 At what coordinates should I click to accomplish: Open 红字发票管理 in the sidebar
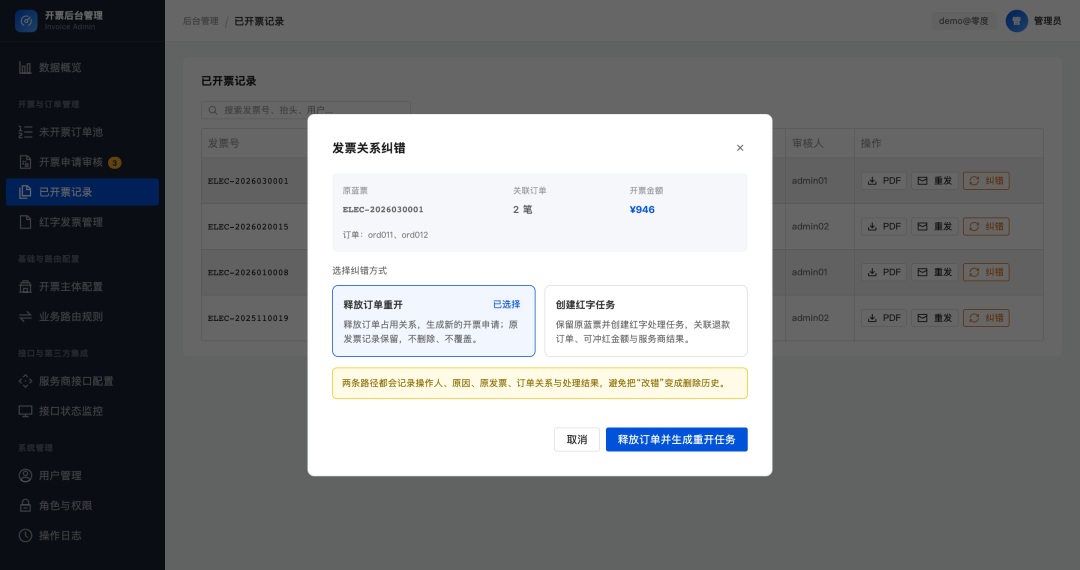point(83,222)
